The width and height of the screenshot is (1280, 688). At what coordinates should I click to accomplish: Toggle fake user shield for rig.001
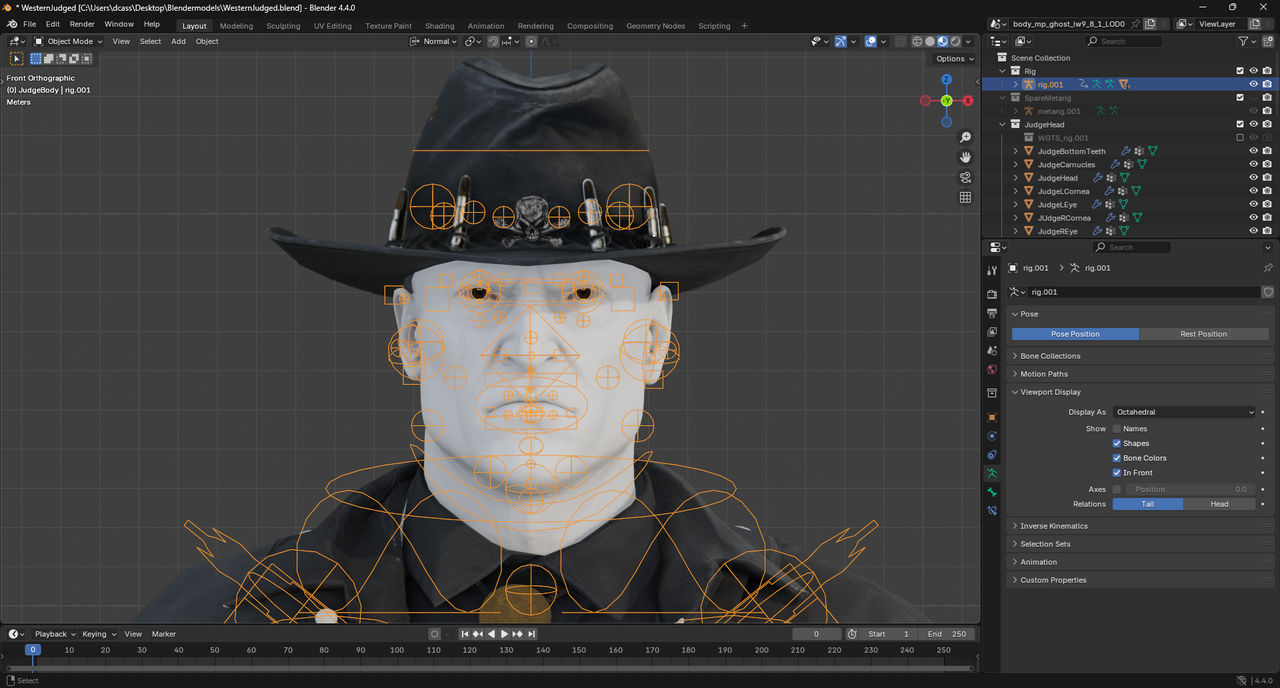click(1268, 292)
